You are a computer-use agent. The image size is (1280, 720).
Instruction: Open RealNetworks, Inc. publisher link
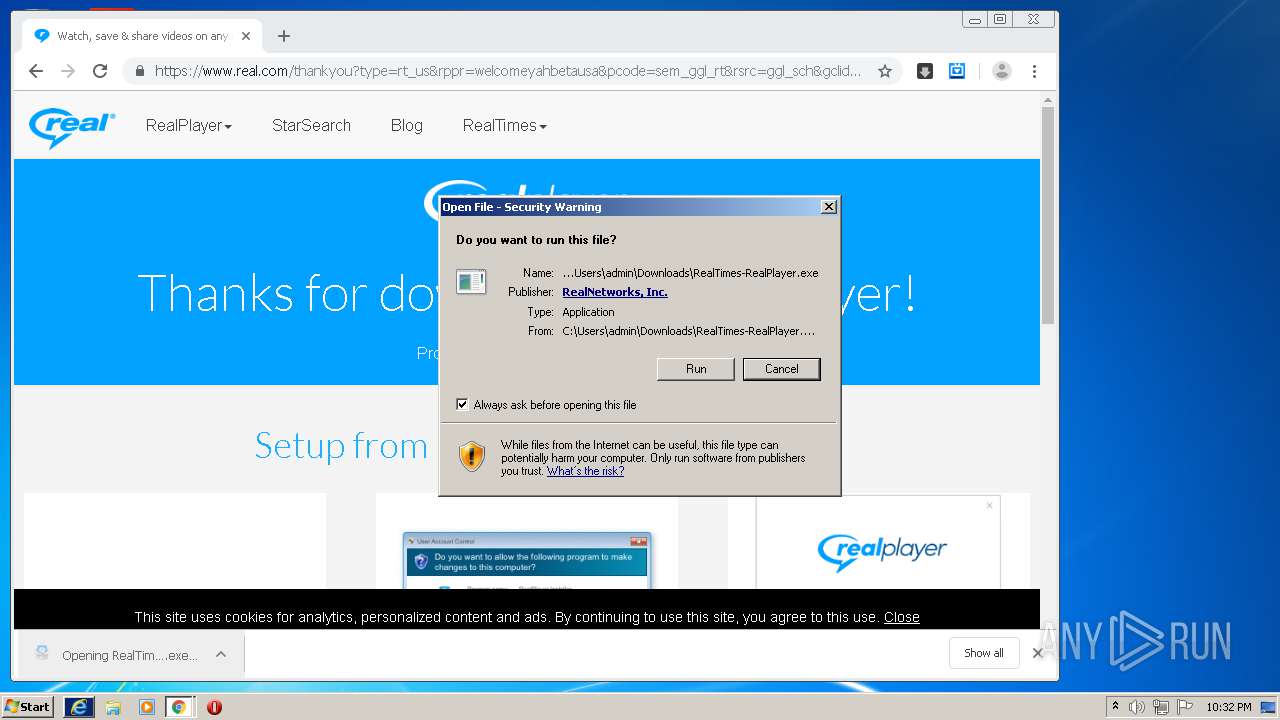click(x=615, y=292)
